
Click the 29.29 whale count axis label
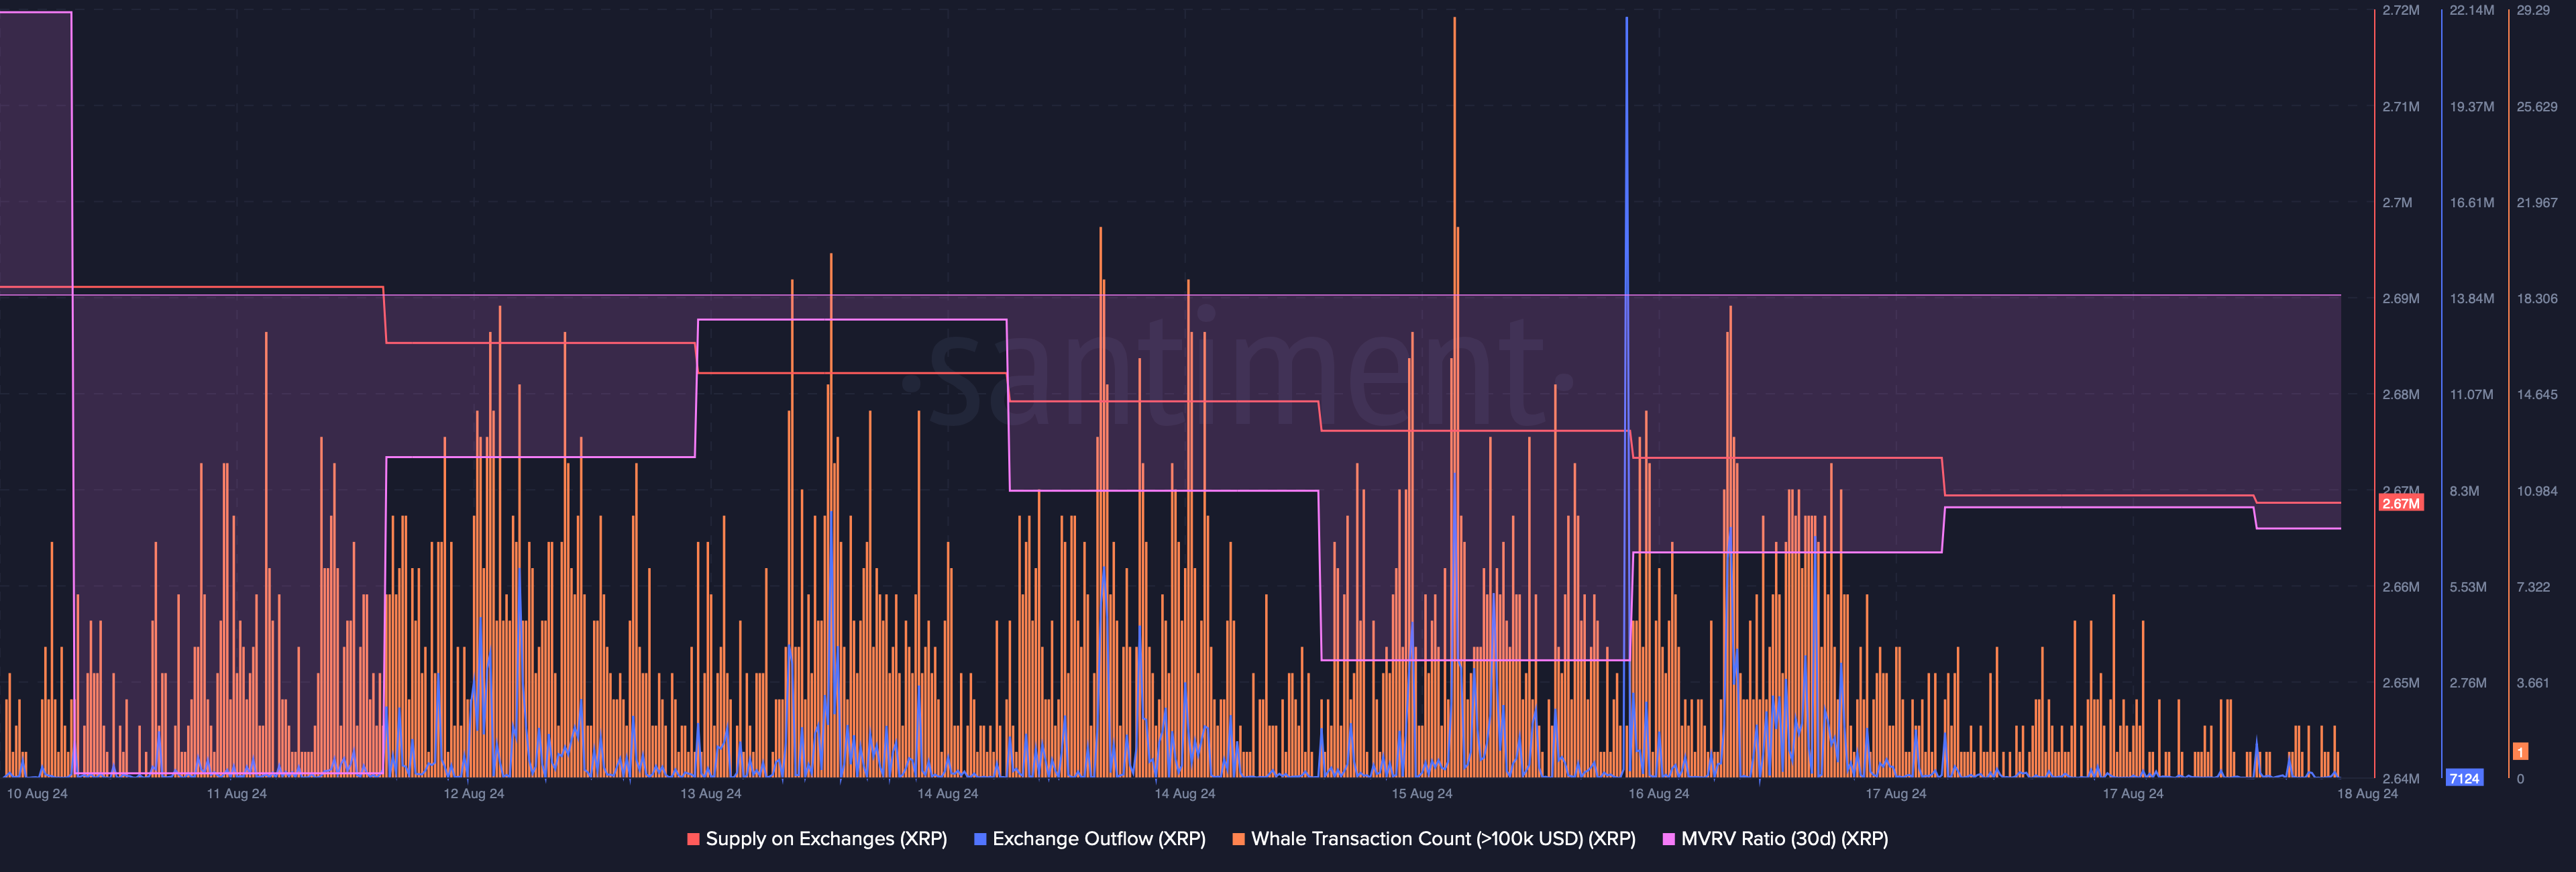pyautogui.click(x=2533, y=10)
